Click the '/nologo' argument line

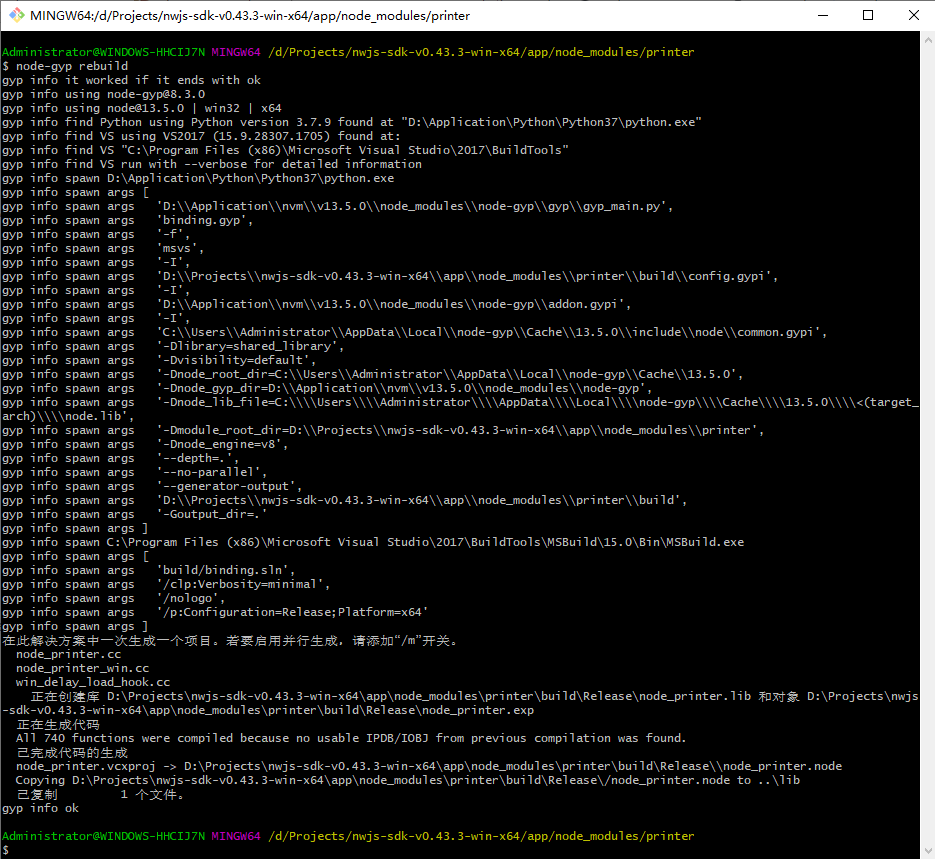(114, 598)
